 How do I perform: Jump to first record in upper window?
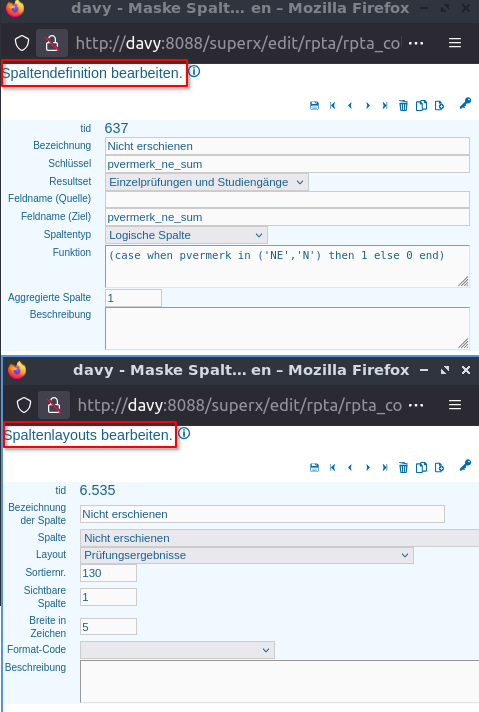click(x=332, y=106)
